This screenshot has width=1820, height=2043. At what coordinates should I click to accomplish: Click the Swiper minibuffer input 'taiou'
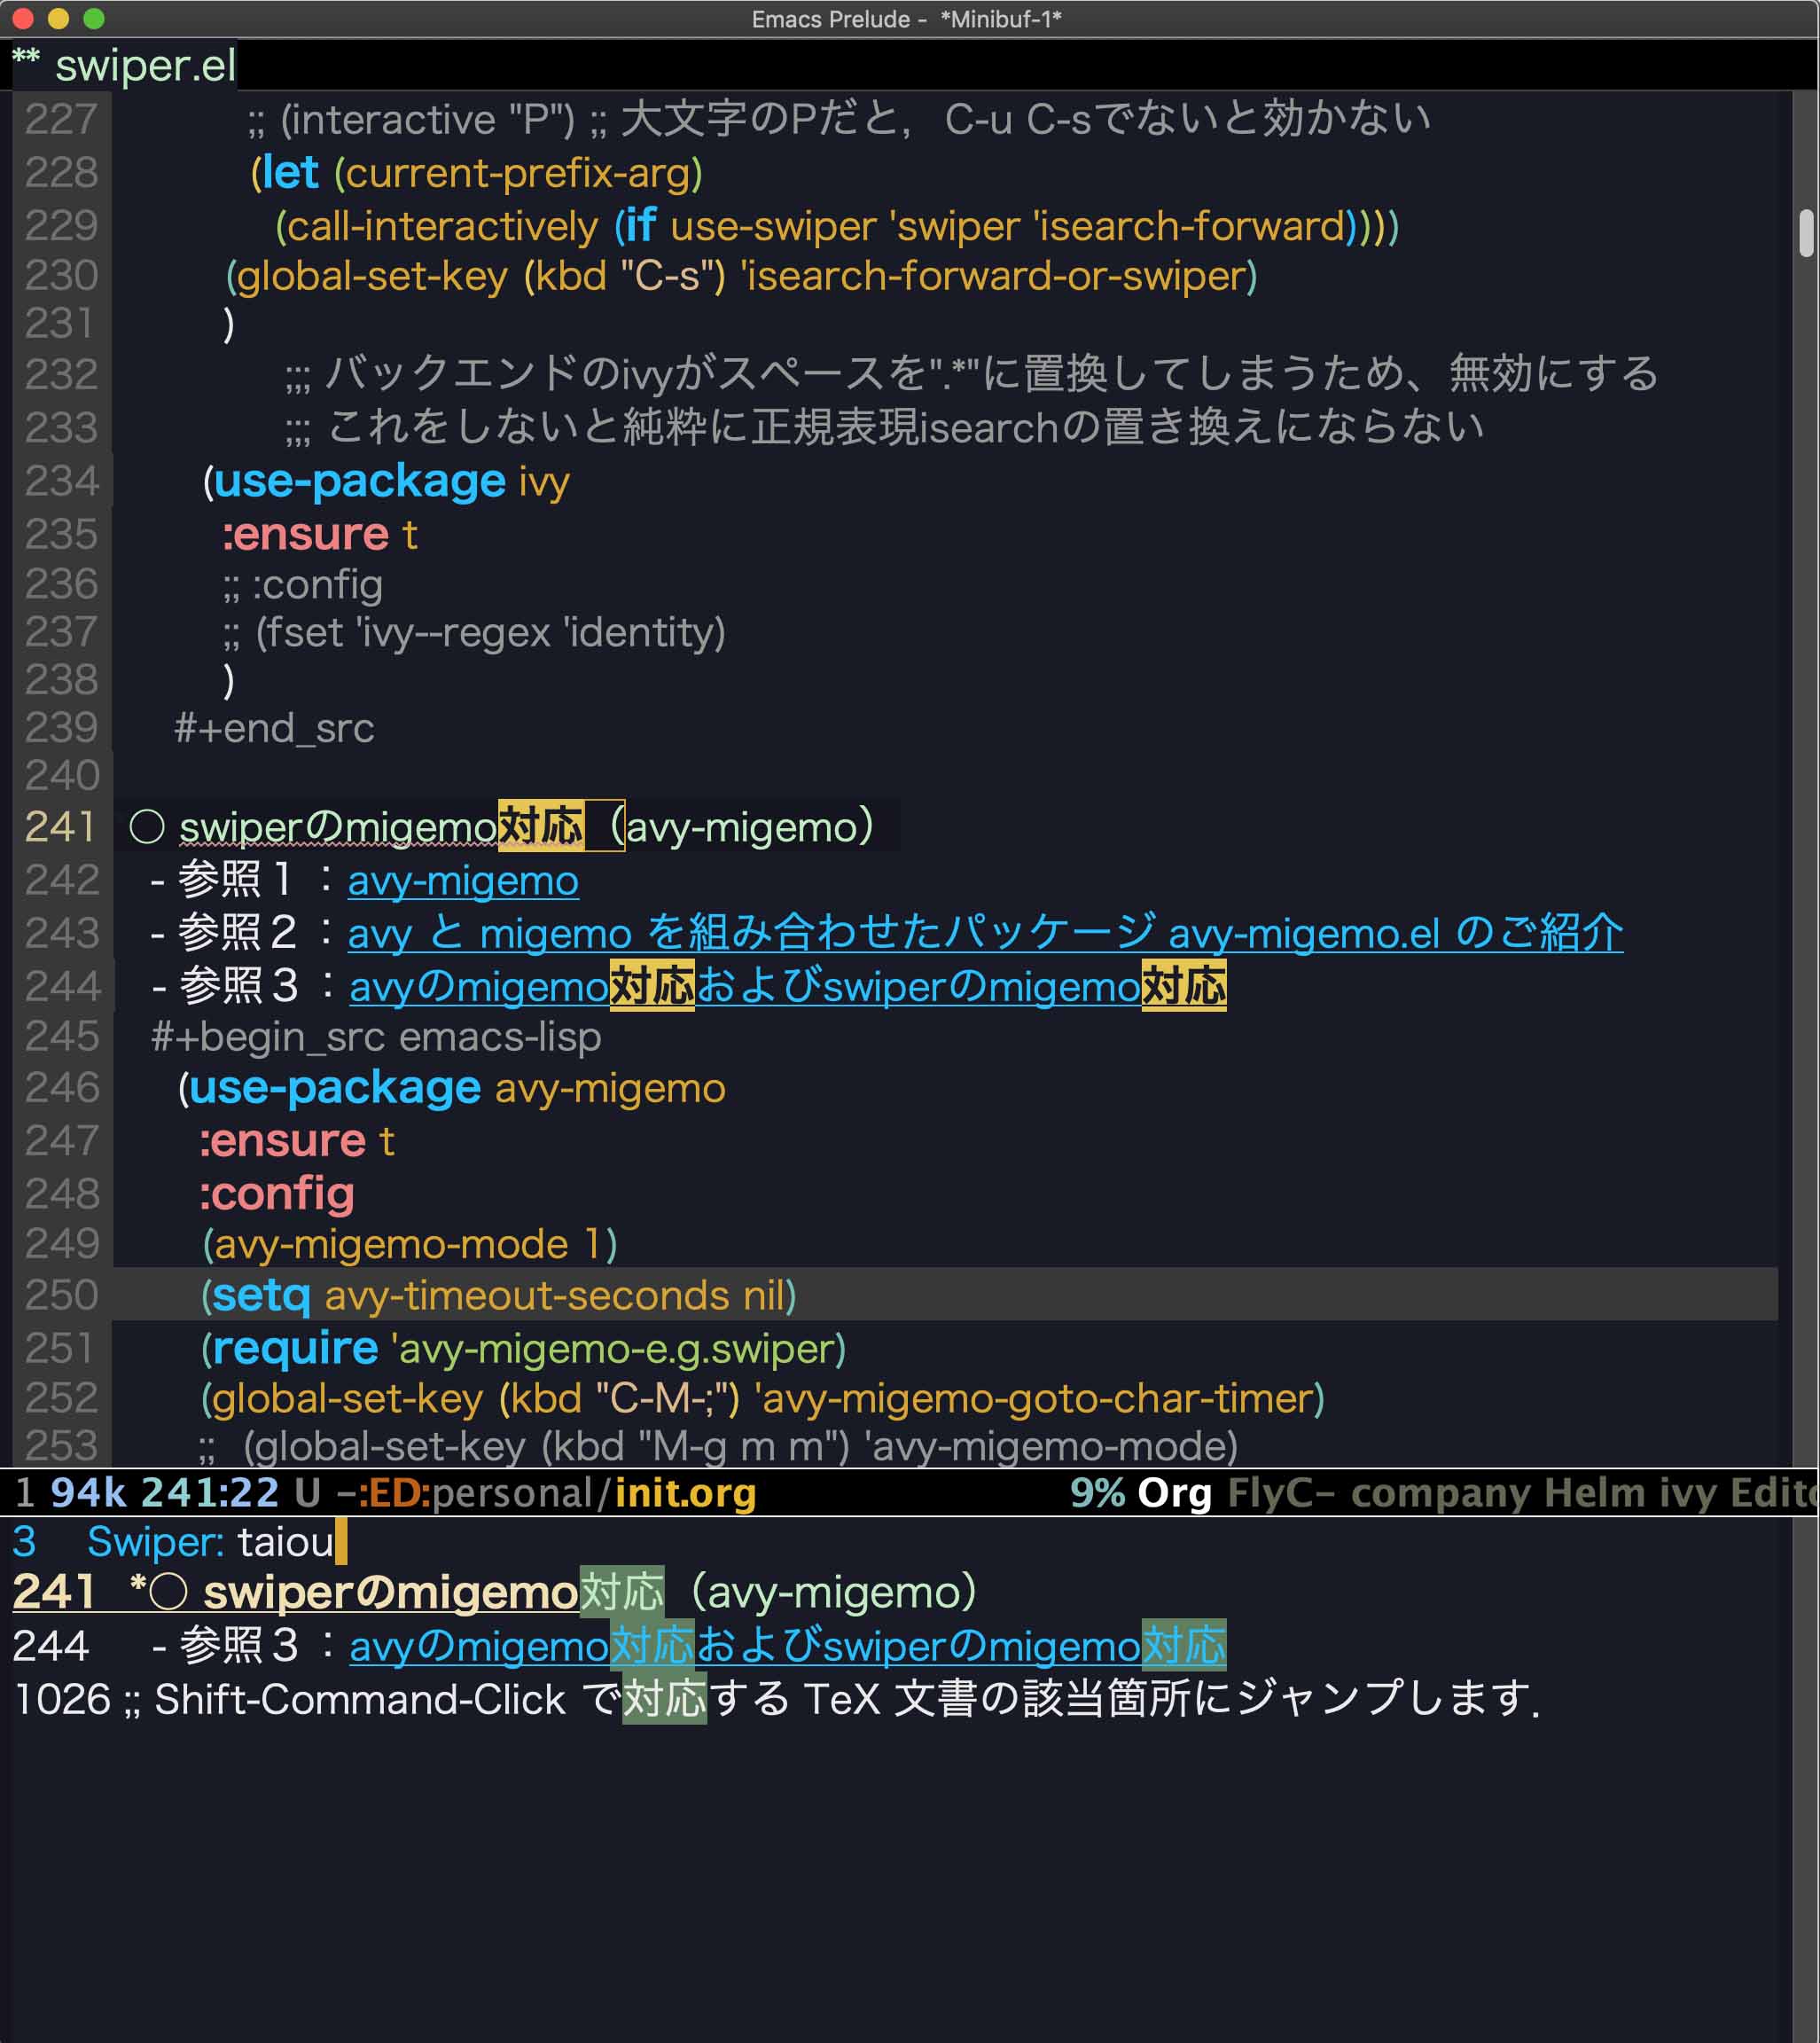285,1541
